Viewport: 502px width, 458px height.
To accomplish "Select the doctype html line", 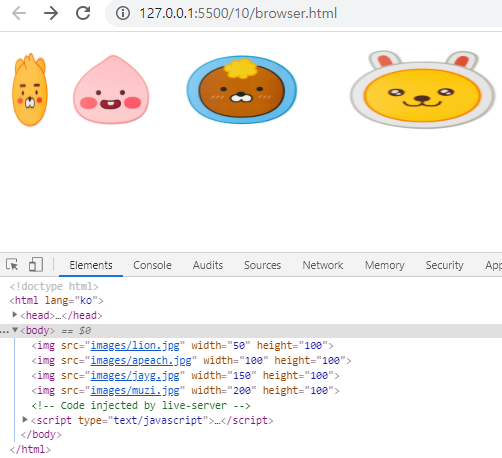I will (x=54, y=286).
